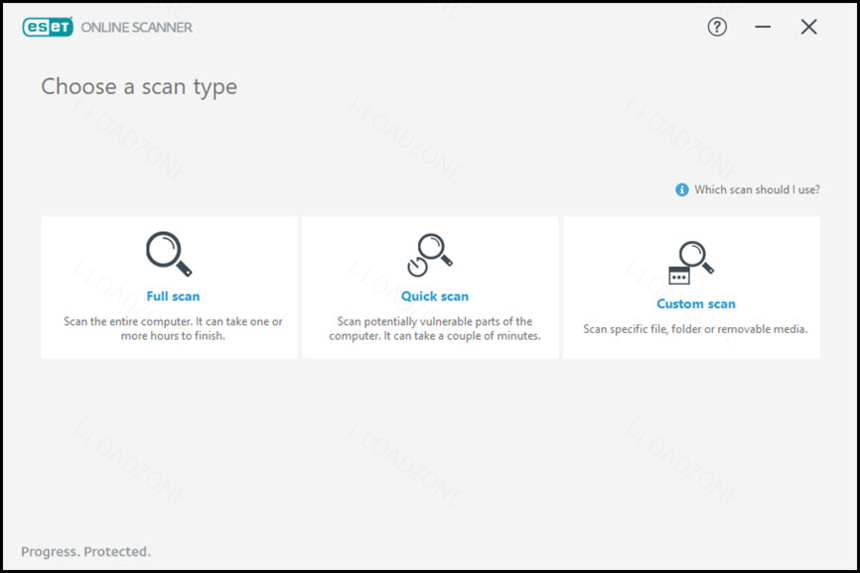Click the blue info icon beside Which scan
The width and height of the screenshot is (860, 573).
[x=682, y=190]
